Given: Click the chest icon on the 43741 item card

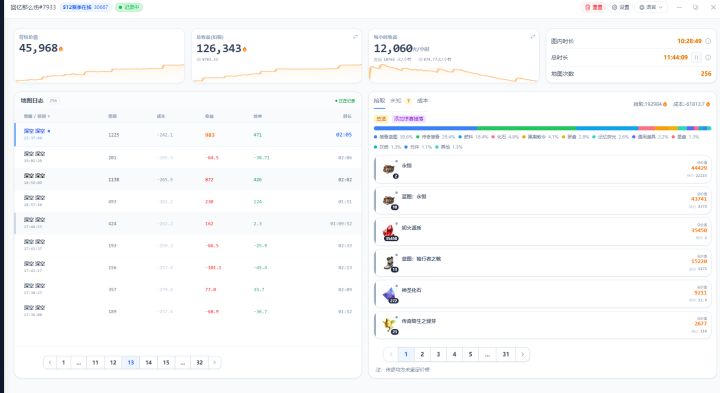Looking at the screenshot, I should [389, 200].
